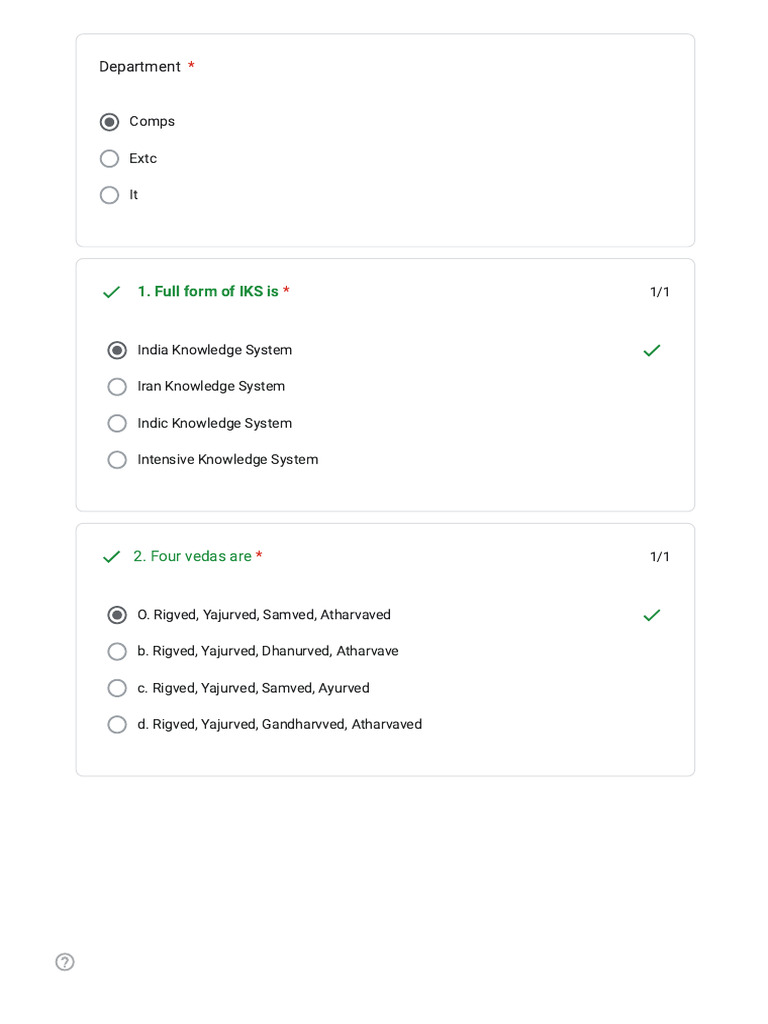Viewport: 768px width, 1024px height.
Task: Pick option c ending in Ayurved
Action: (x=117, y=688)
